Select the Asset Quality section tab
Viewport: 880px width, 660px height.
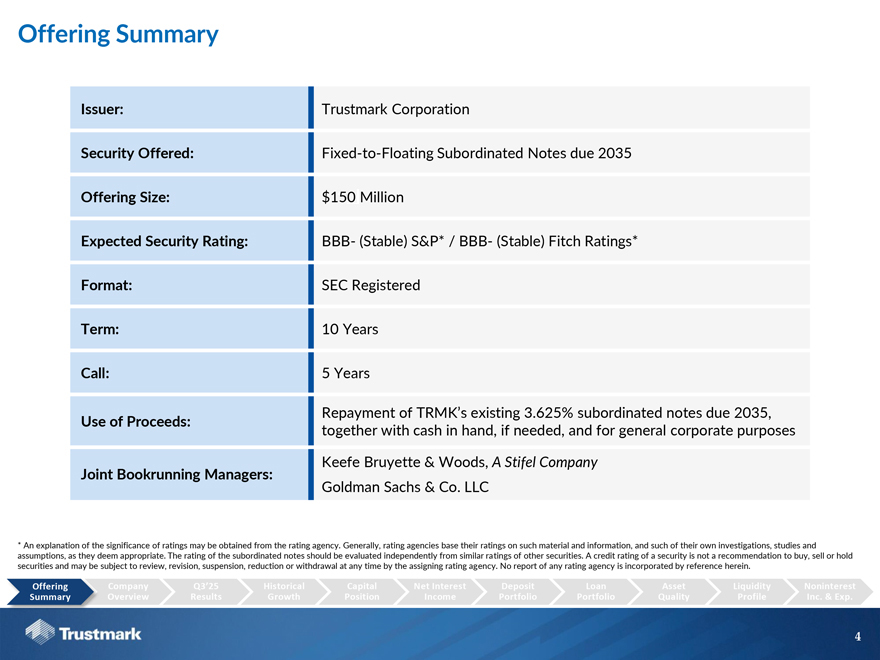pyautogui.click(x=674, y=591)
